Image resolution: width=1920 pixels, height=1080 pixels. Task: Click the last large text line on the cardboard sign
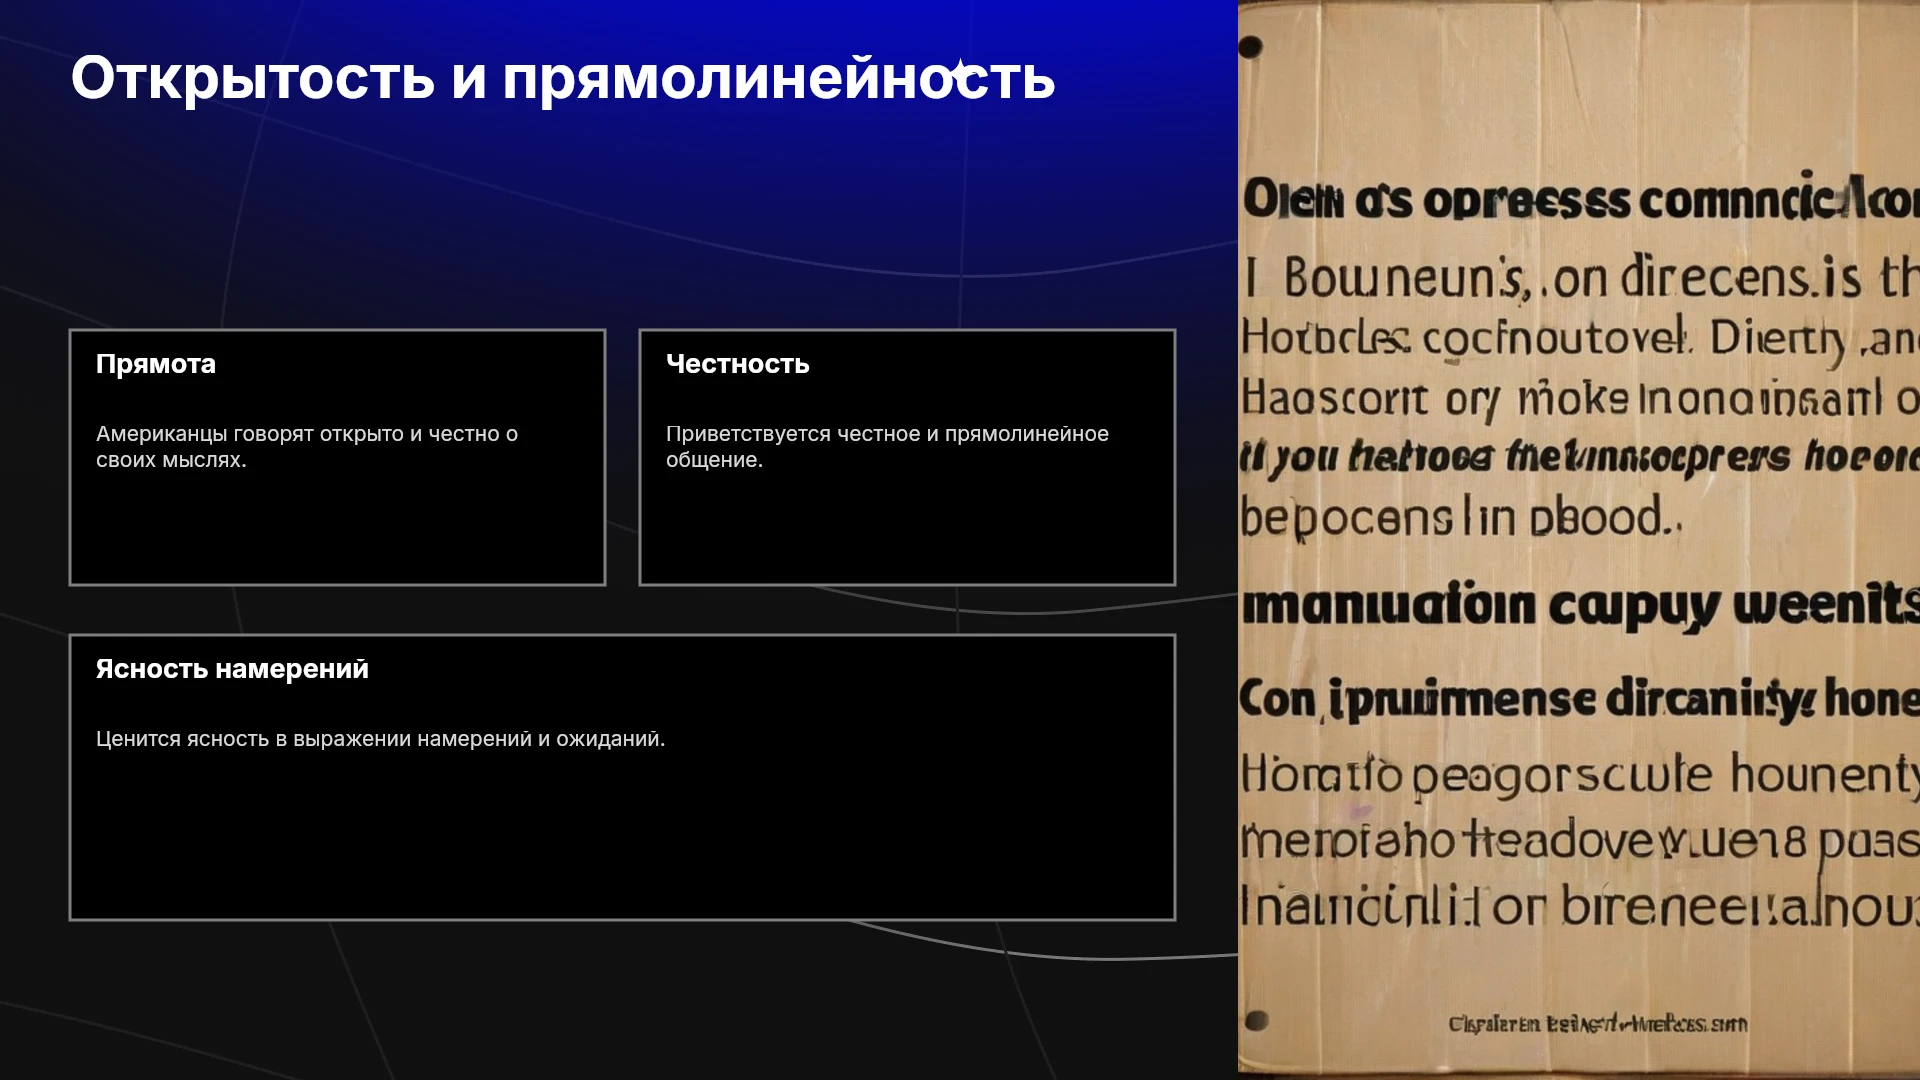(x=1580, y=906)
